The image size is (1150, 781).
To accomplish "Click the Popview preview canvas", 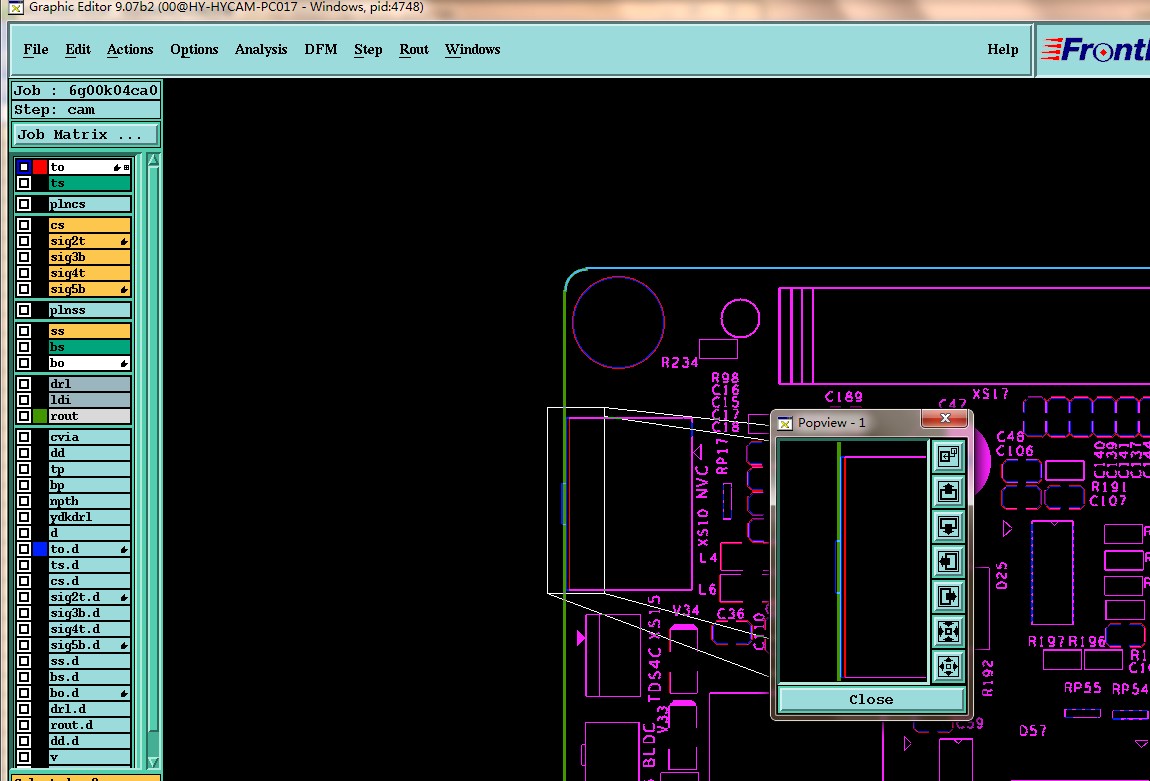I will [x=854, y=561].
